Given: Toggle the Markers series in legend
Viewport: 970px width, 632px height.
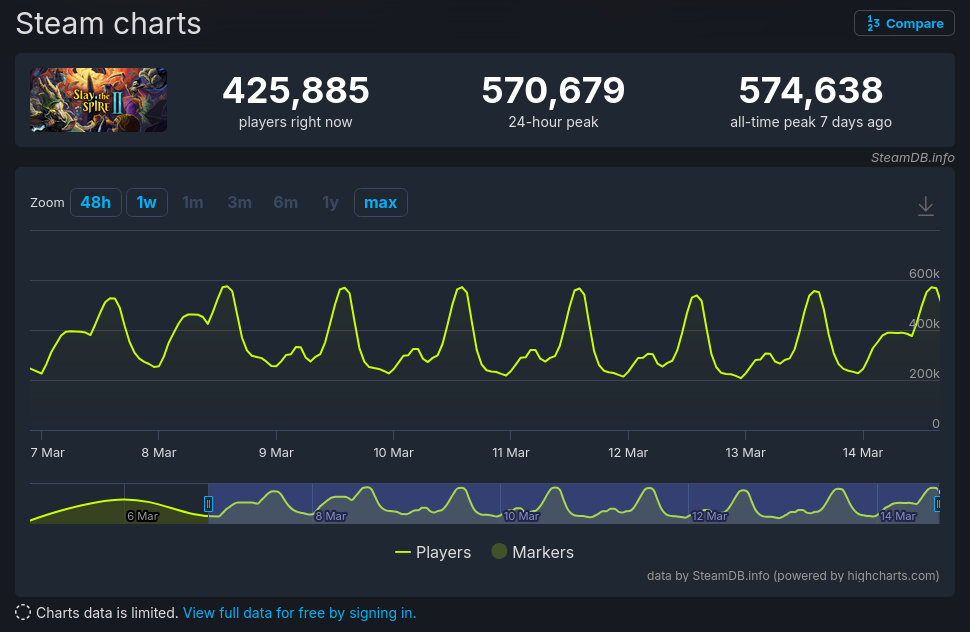Looking at the screenshot, I should [533, 552].
